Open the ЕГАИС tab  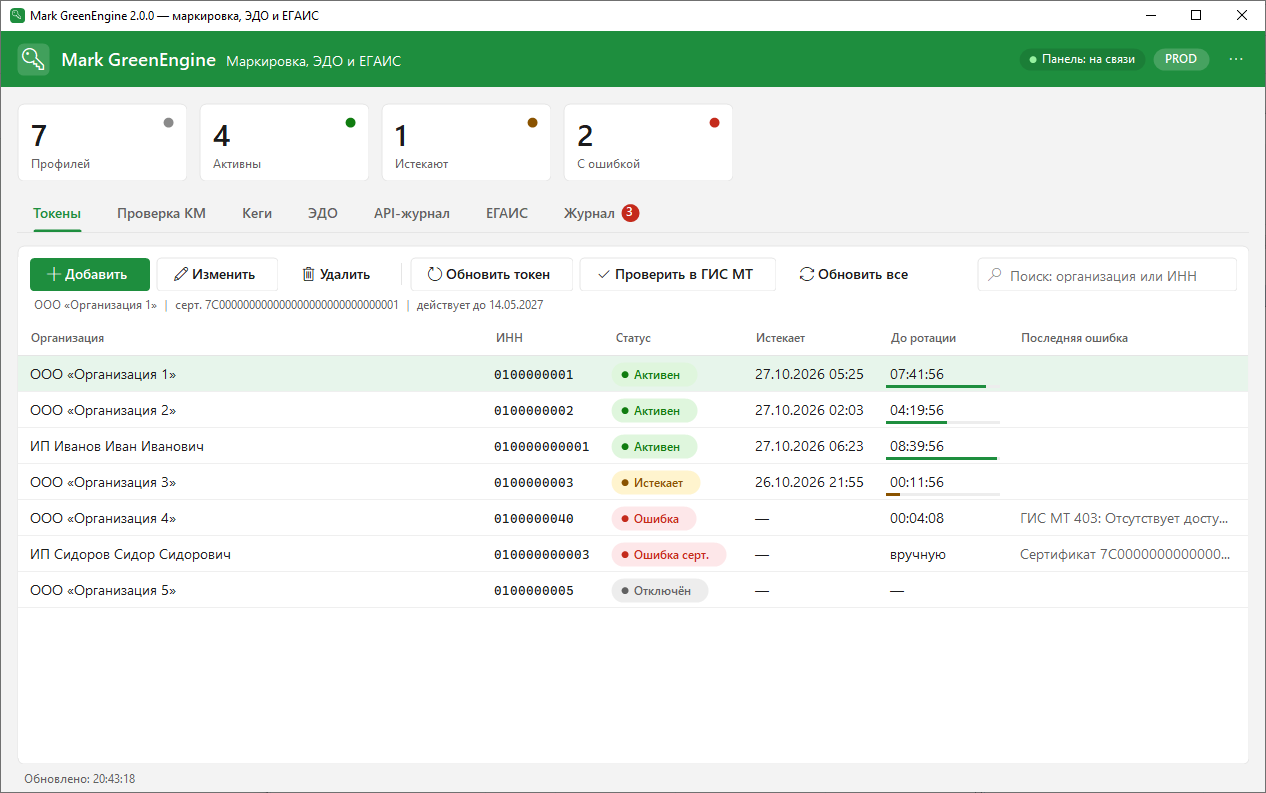507,213
